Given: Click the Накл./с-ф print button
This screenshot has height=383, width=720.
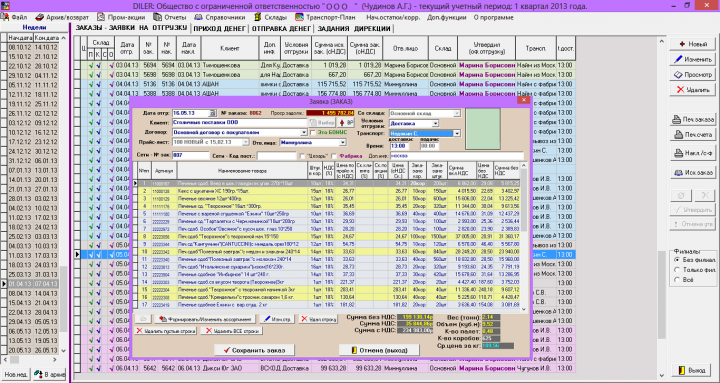Looking at the screenshot, I should pyautogui.click(x=692, y=153).
